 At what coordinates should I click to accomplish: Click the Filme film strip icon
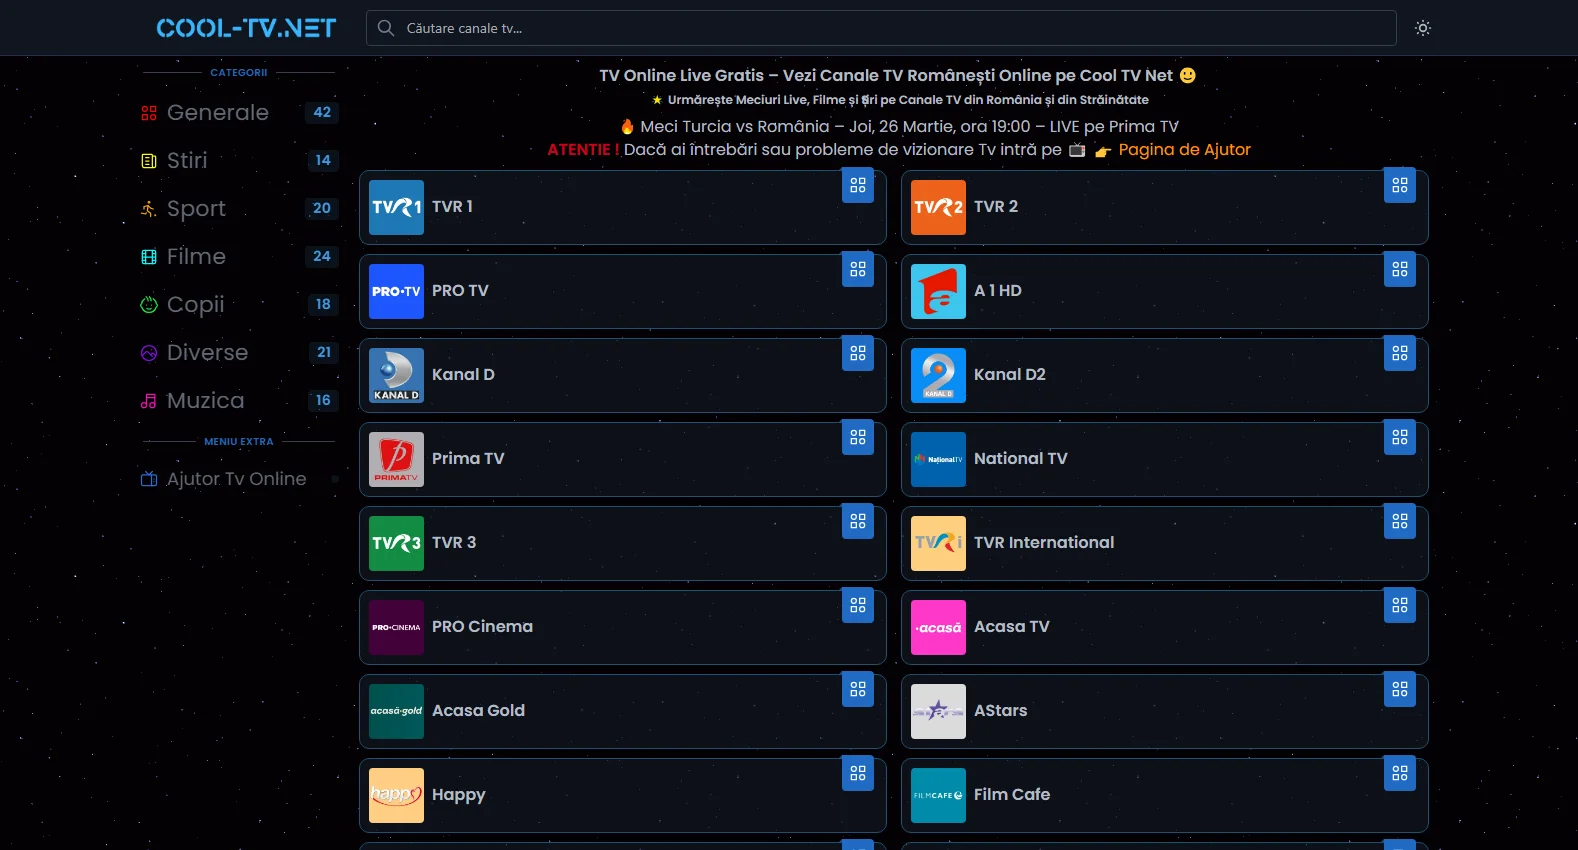(149, 257)
